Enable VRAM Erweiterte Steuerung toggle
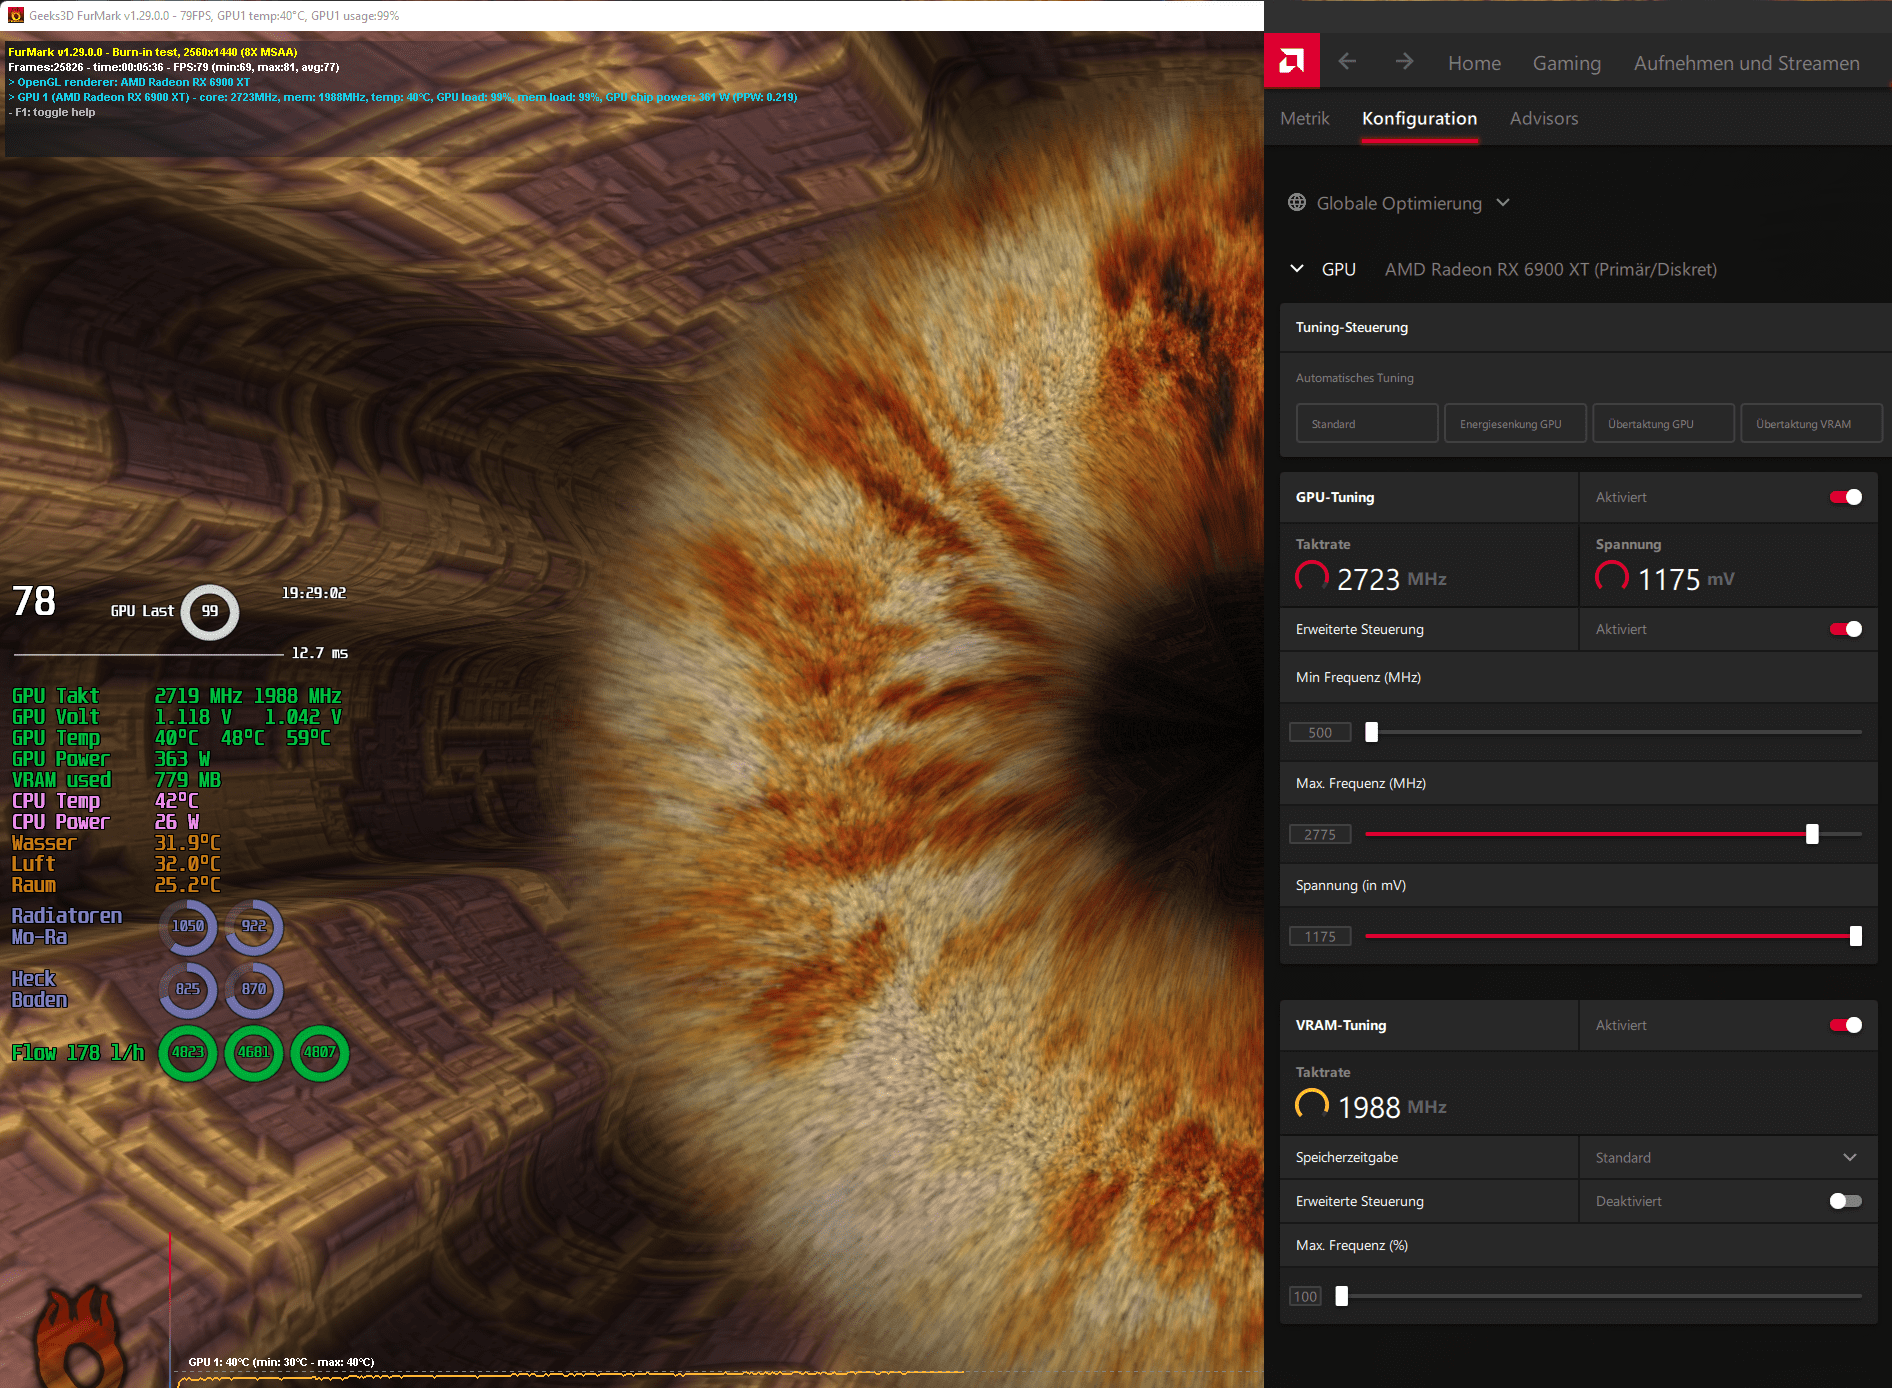The width and height of the screenshot is (1892, 1388). tap(1846, 1201)
